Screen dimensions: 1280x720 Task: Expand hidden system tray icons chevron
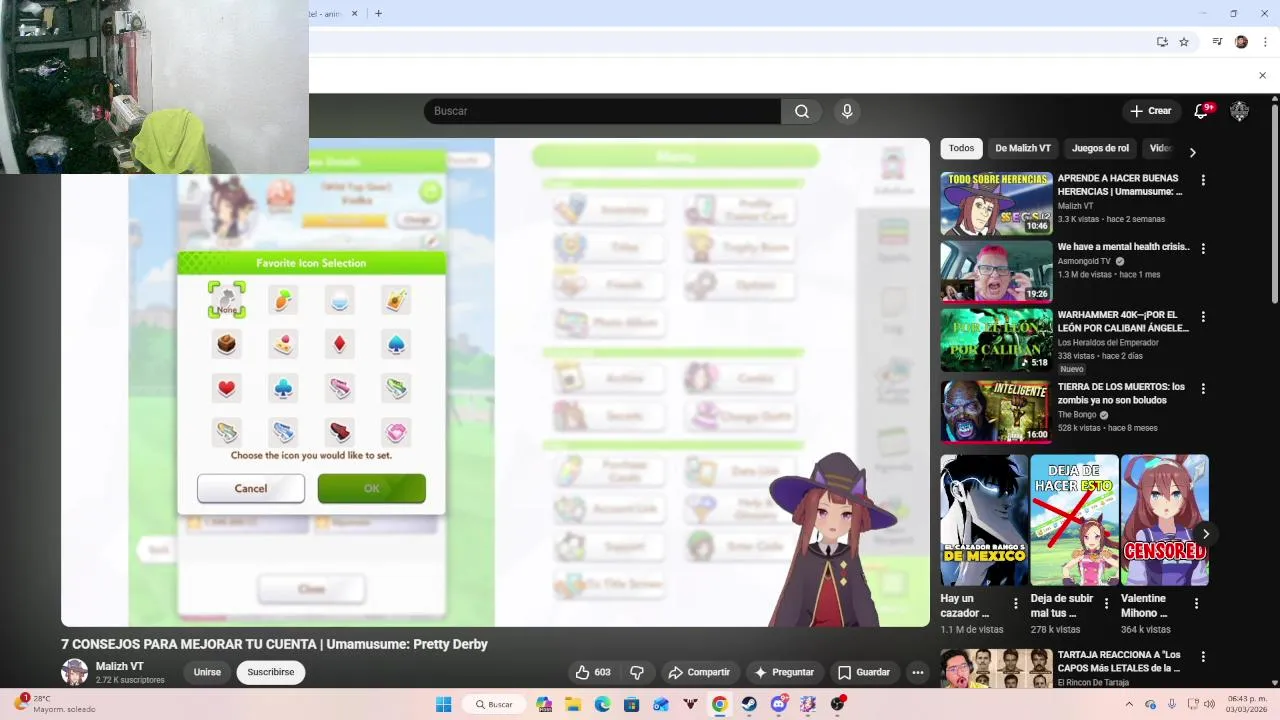tap(1130, 704)
